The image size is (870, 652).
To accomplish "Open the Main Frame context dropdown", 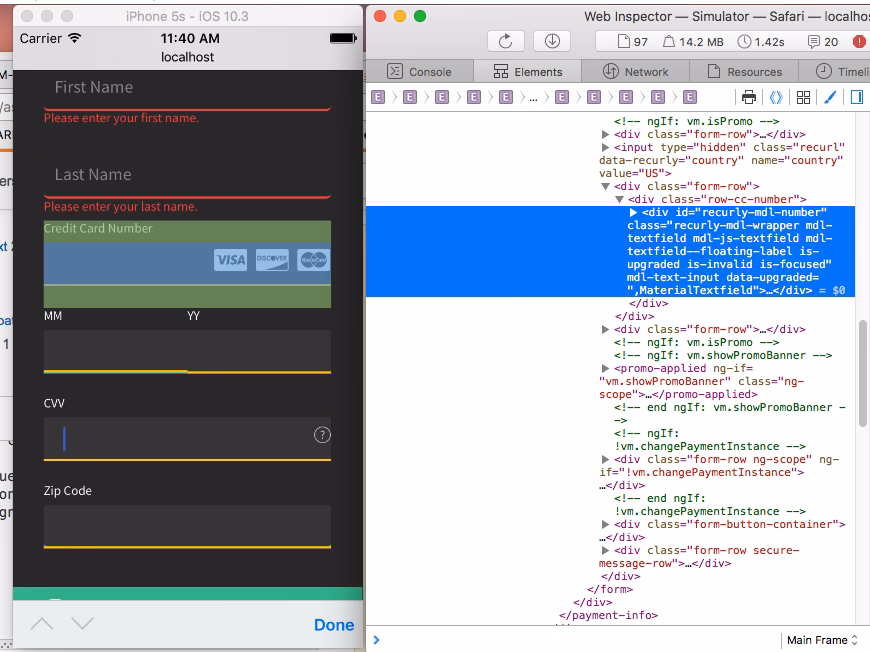I will point(822,640).
